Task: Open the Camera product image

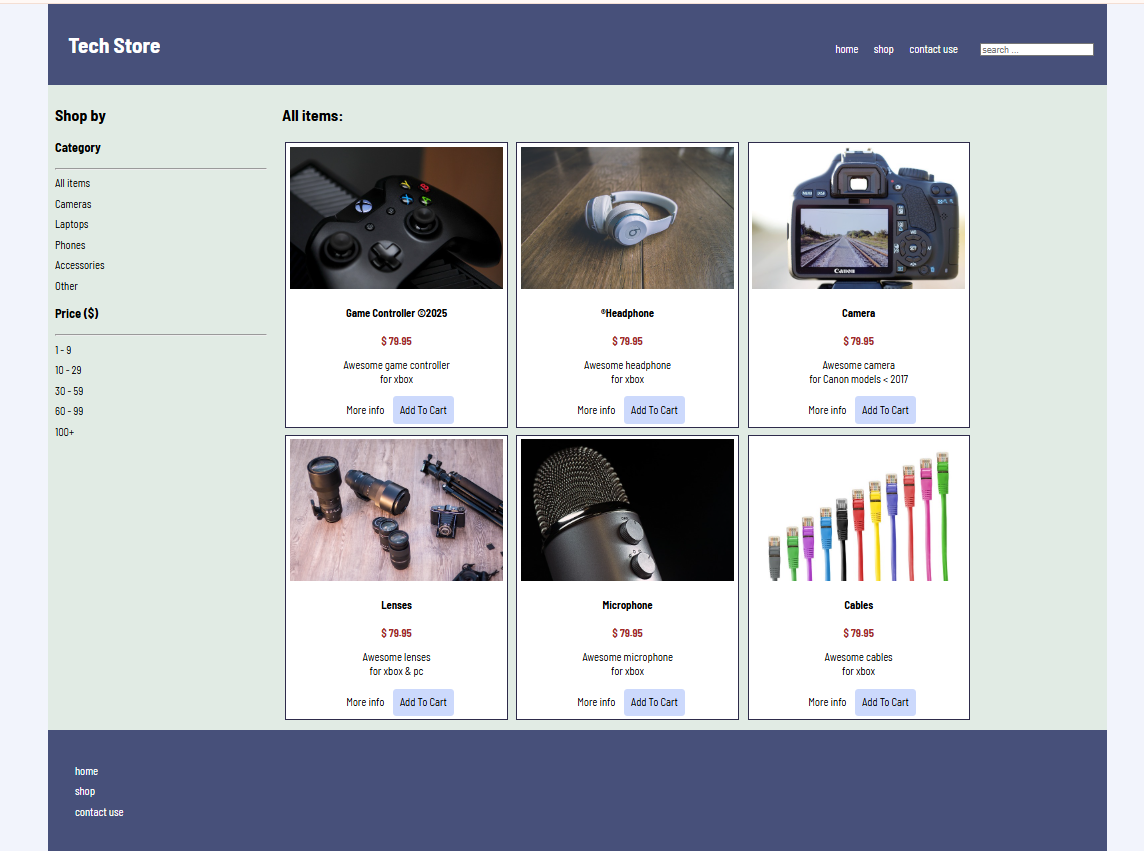Action: tap(859, 218)
